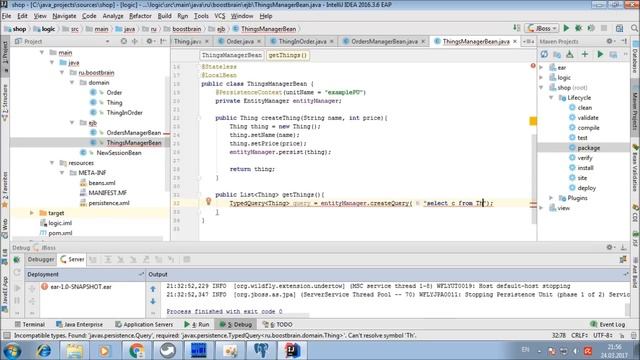
Task: Collapse the ru.boostbrain package
Action: click(62, 72)
